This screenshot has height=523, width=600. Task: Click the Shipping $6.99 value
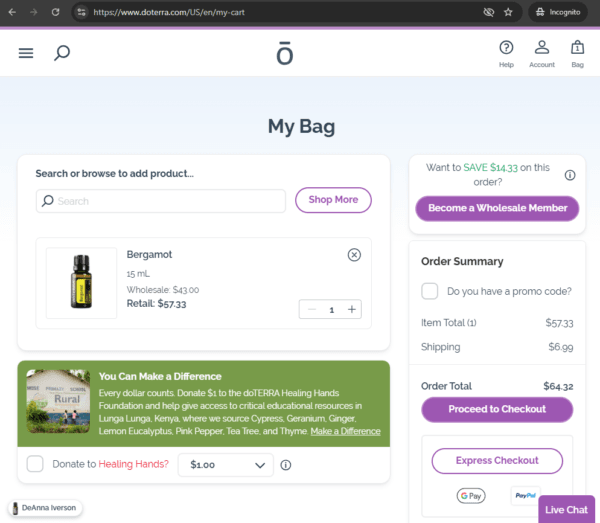point(561,347)
